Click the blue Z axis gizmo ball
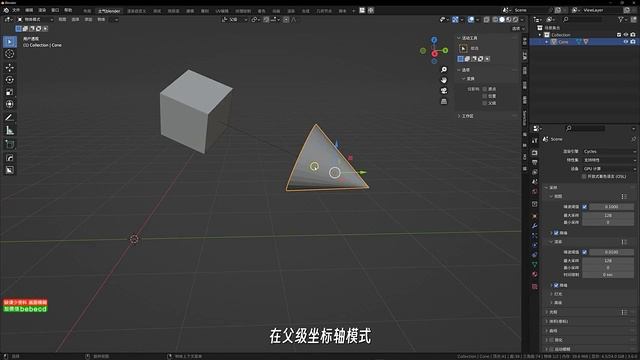The height and width of the screenshot is (360, 640). [x=434, y=40]
